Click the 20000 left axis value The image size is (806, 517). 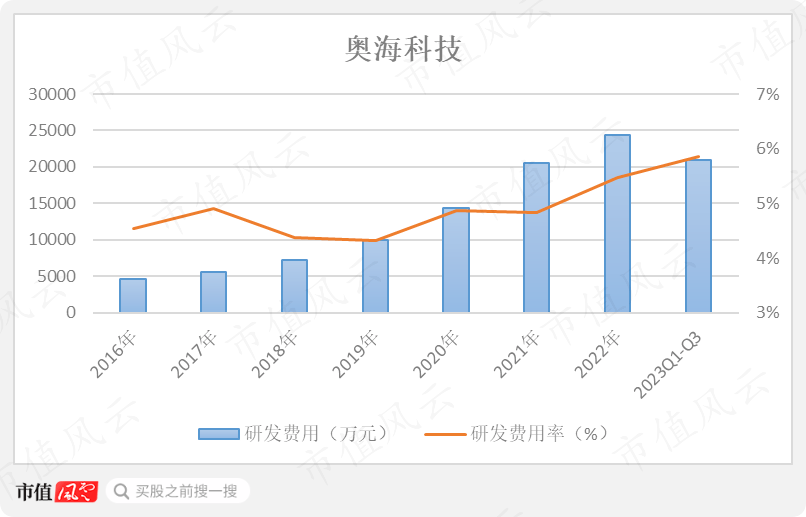[x=52, y=167]
